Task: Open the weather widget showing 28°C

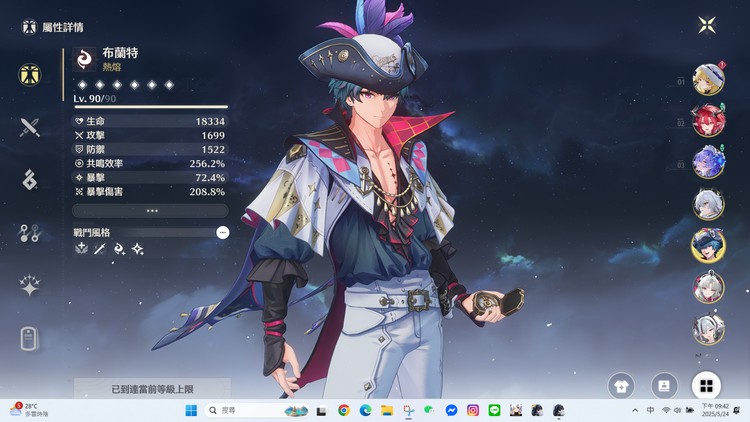Action: point(29,410)
